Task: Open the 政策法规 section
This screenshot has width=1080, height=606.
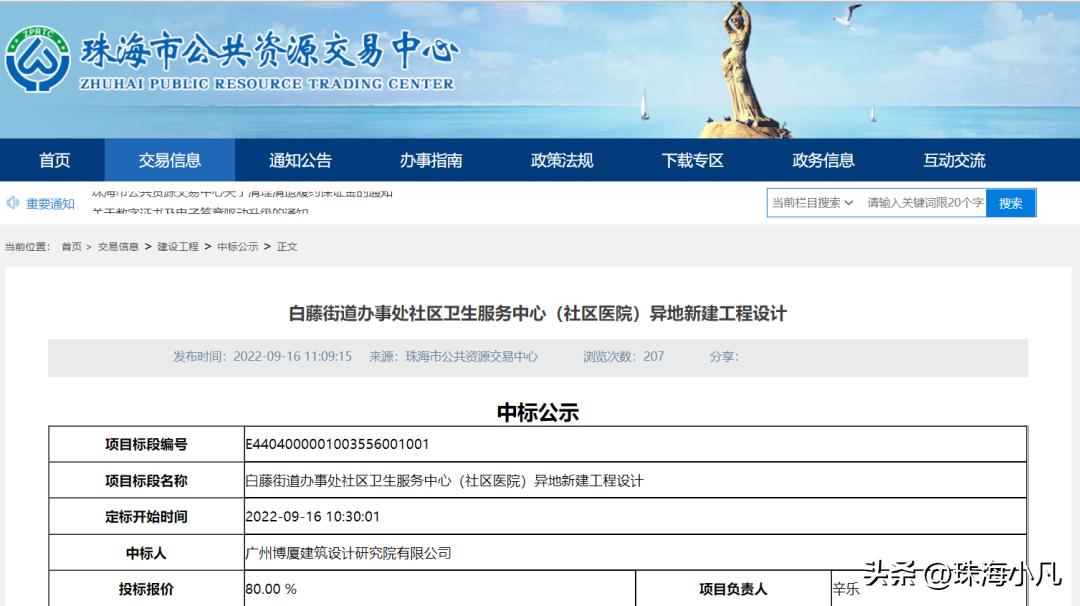Action: click(560, 159)
